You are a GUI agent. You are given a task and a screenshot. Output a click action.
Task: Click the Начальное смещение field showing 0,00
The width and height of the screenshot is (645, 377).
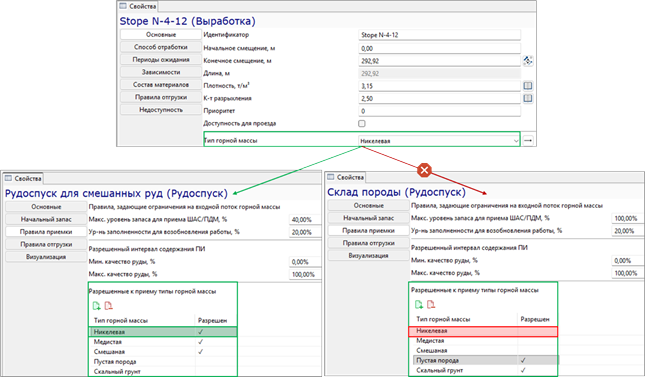click(439, 48)
